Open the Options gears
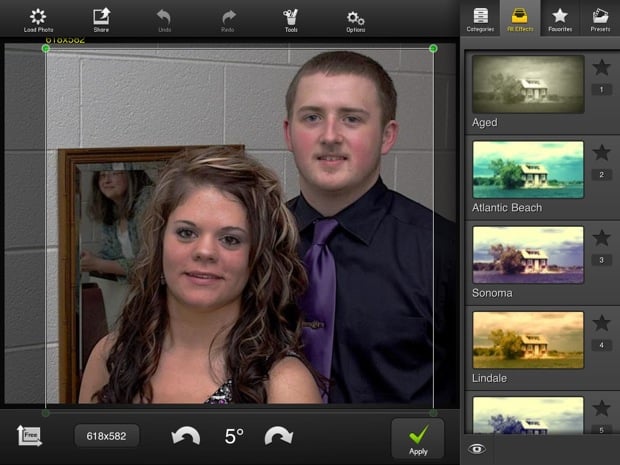This screenshot has width=620, height=465. tap(355, 21)
